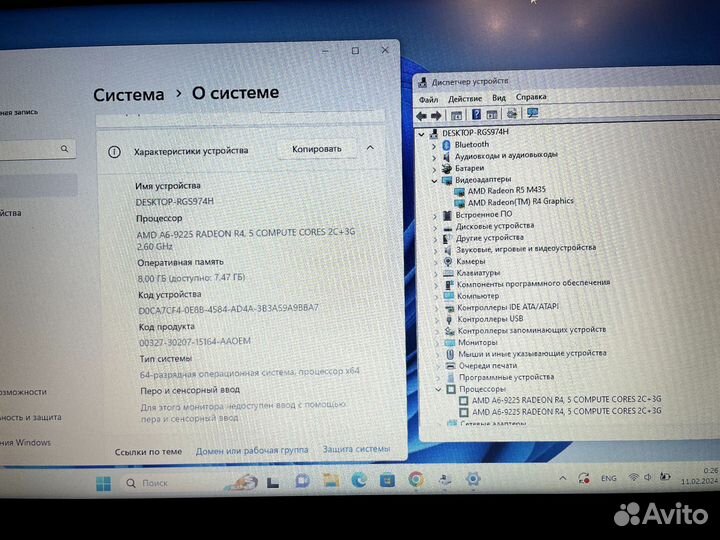Open the Справка menu
720x540 pixels.
531,96
